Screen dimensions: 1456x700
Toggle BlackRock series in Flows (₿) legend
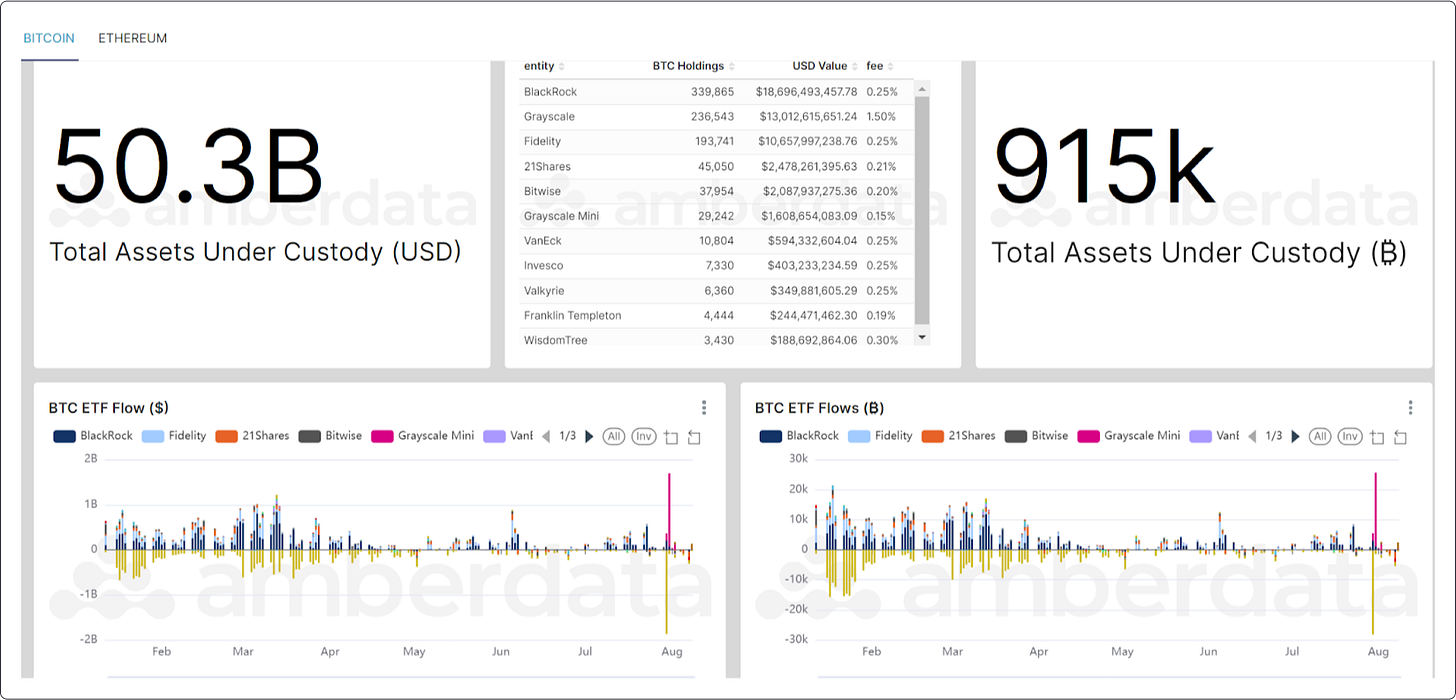click(801, 436)
